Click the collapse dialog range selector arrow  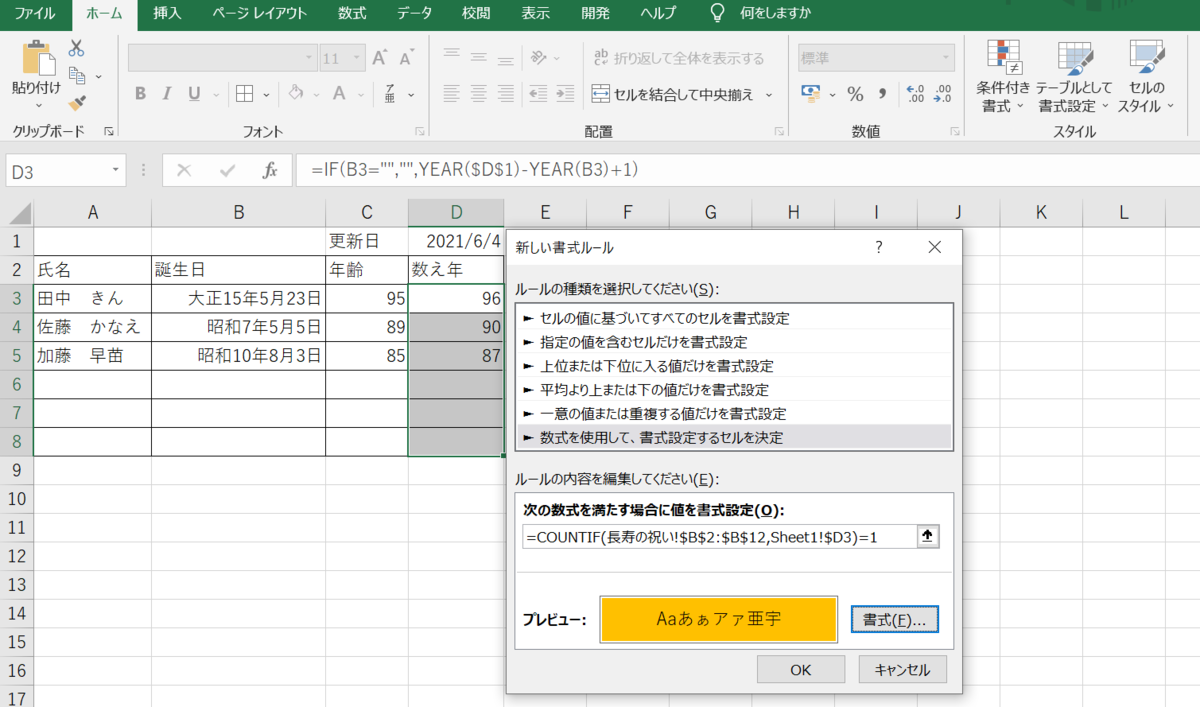(928, 537)
